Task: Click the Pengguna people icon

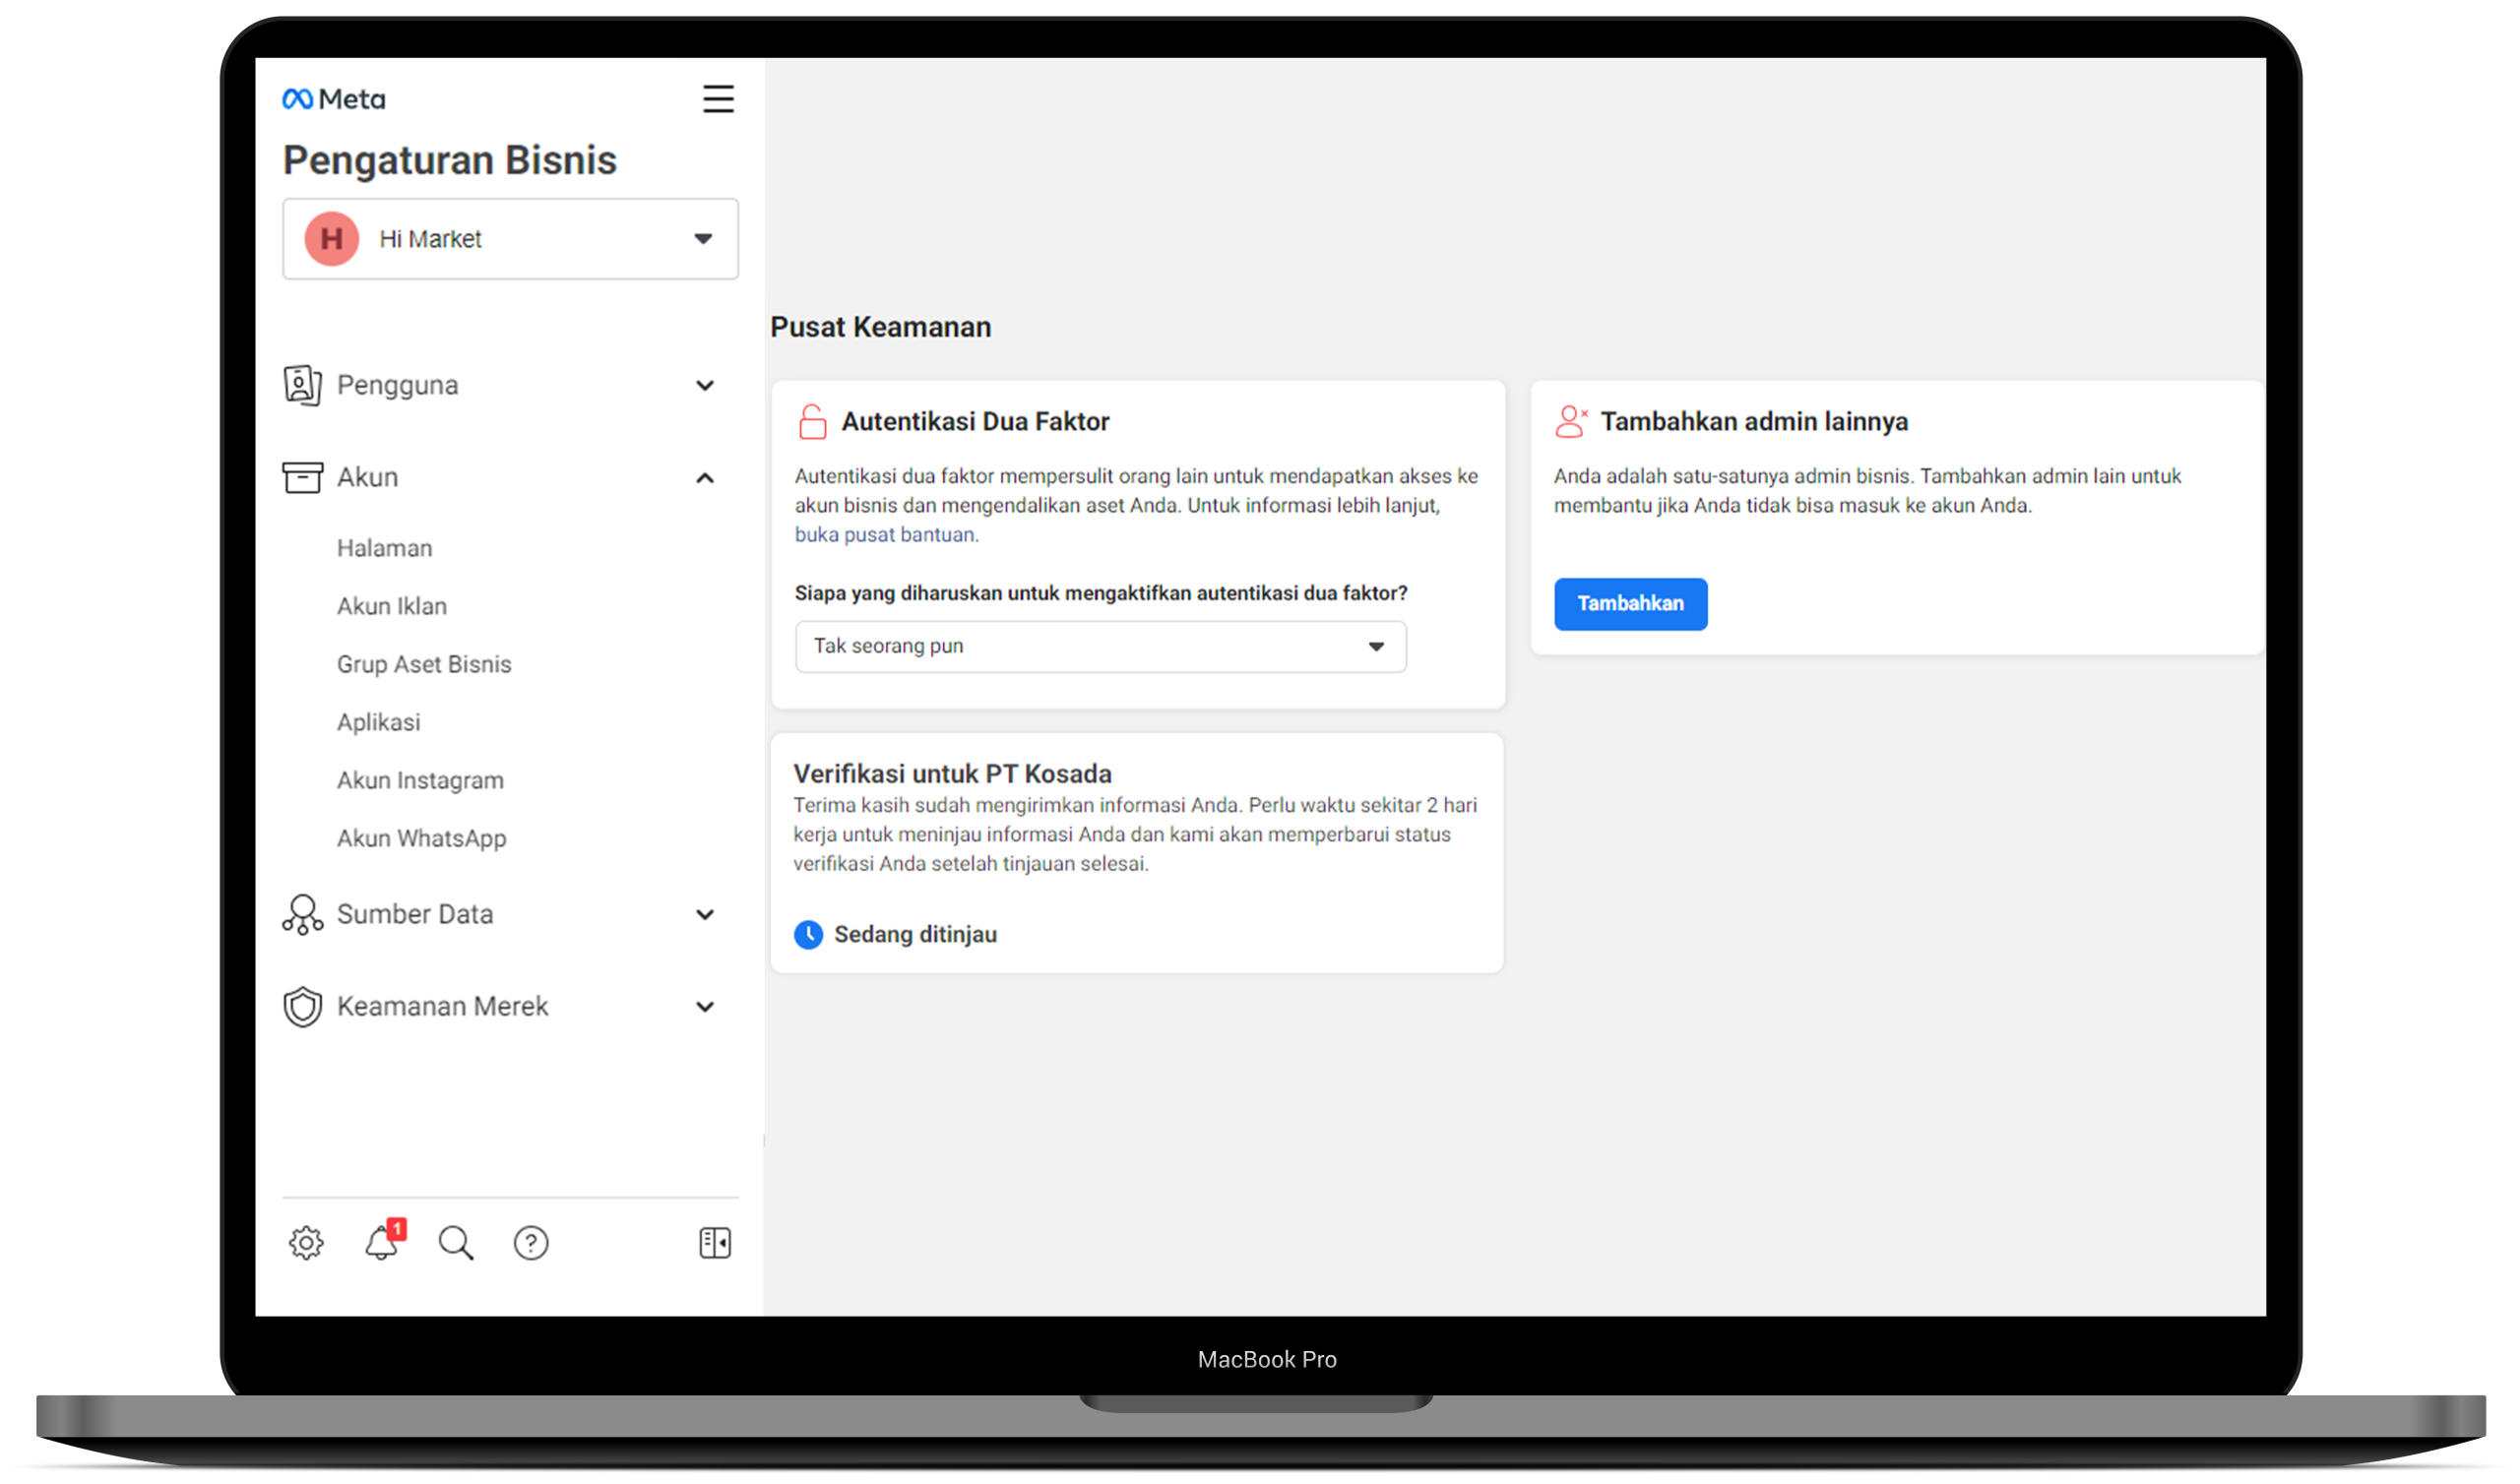Action: (x=302, y=385)
